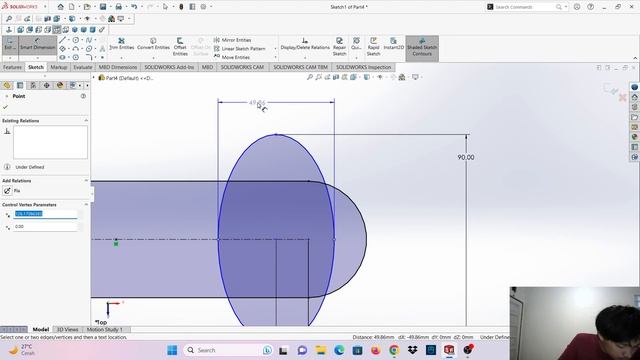Click Mirror Entities button

point(232,40)
